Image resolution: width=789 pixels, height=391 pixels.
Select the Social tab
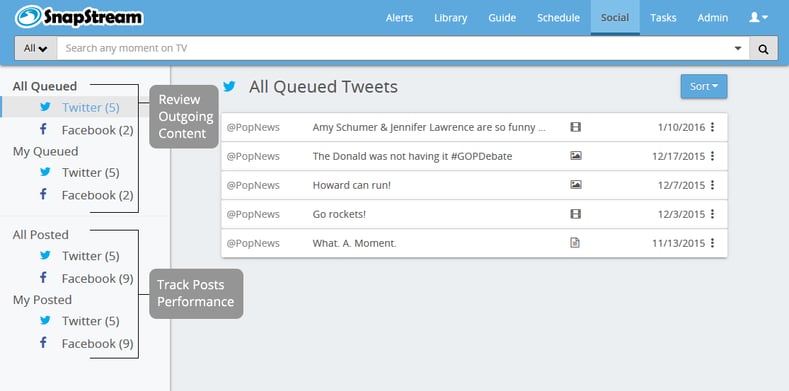(x=615, y=18)
